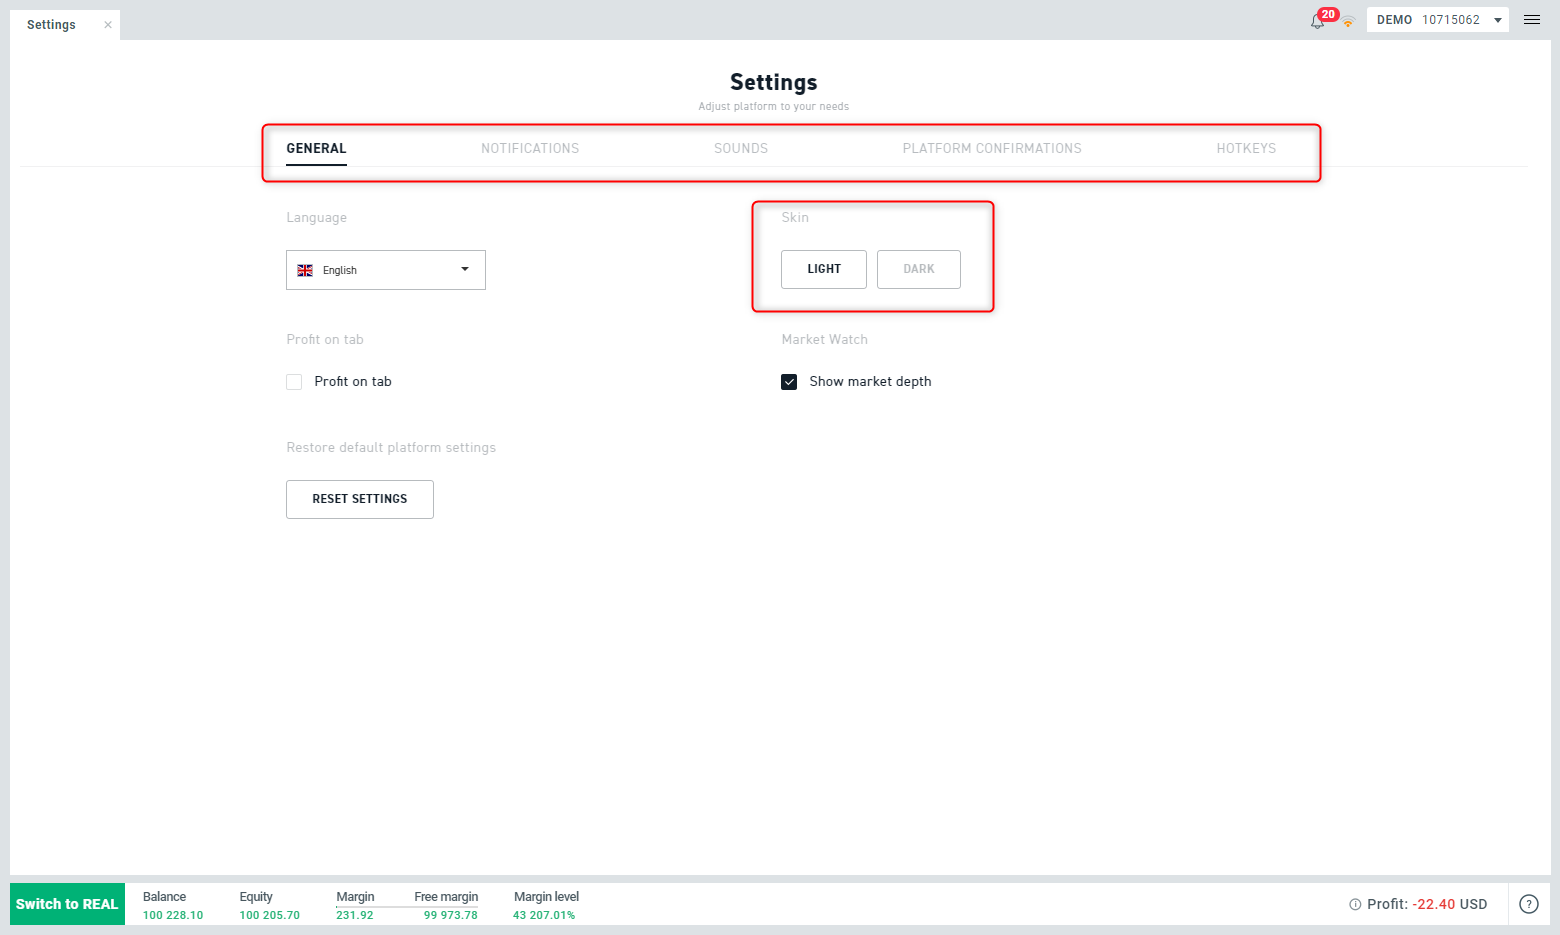Click the Free margin value 99 973.78
This screenshot has height=935, width=1560.
tap(451, 915)
